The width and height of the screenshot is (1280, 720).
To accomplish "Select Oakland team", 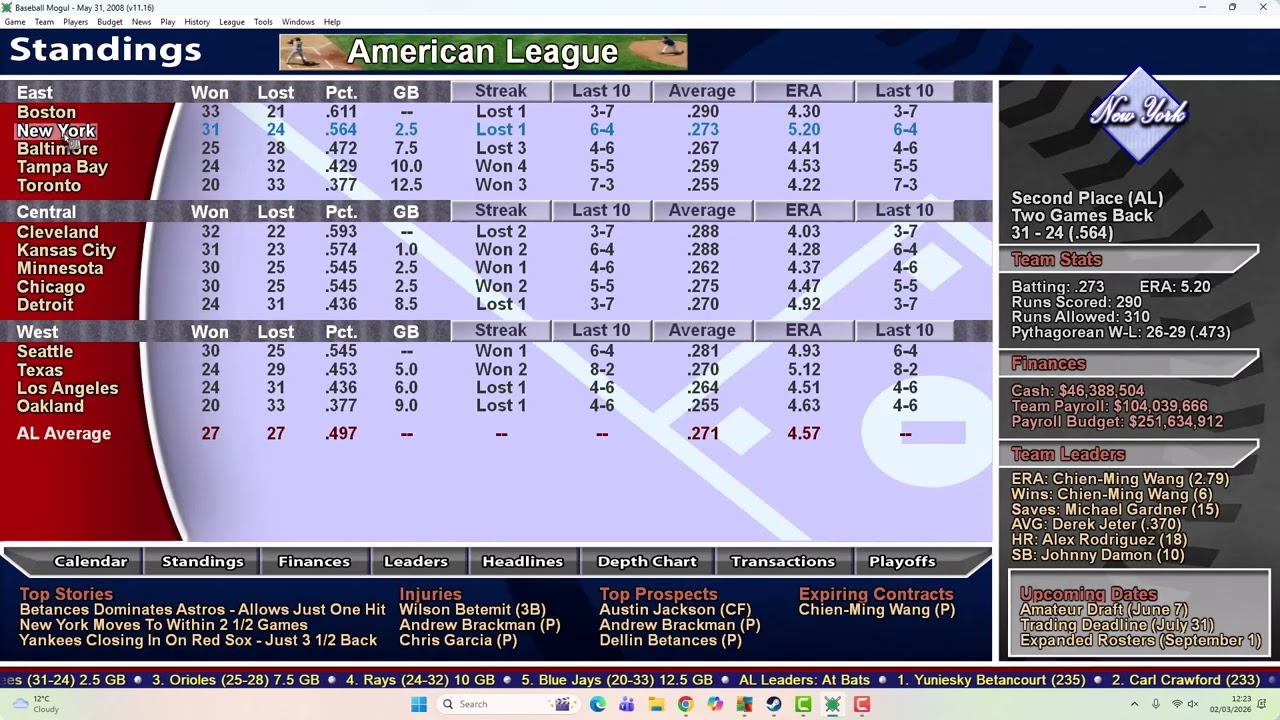I will (x=50, y=406).
